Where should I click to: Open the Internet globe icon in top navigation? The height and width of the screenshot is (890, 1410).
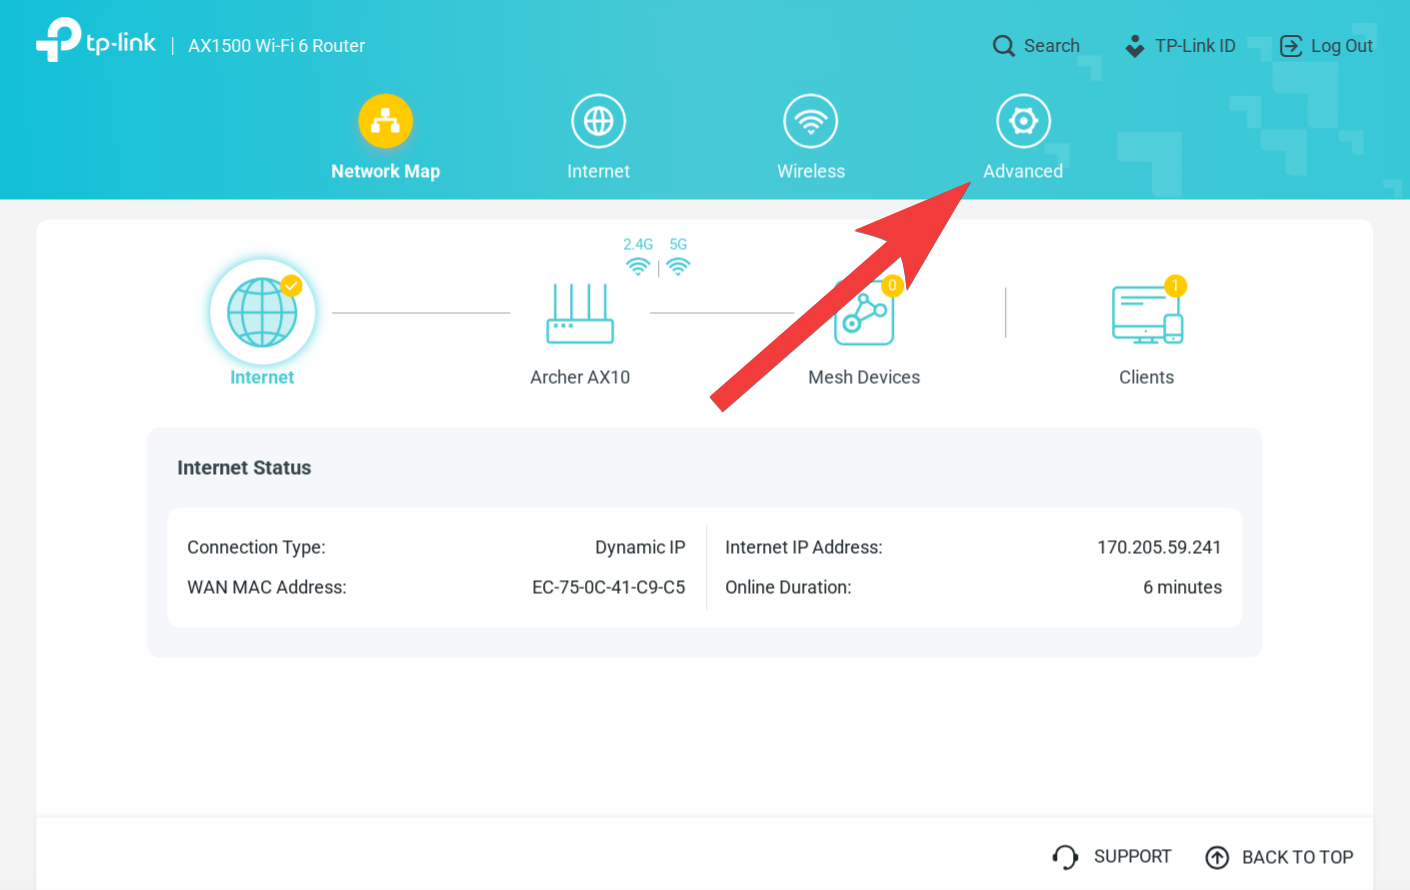[x=598, y=121]
